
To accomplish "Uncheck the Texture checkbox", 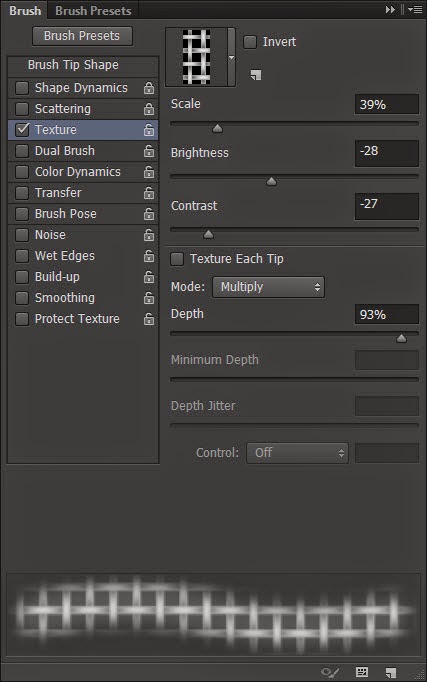I will pos(22,130).
